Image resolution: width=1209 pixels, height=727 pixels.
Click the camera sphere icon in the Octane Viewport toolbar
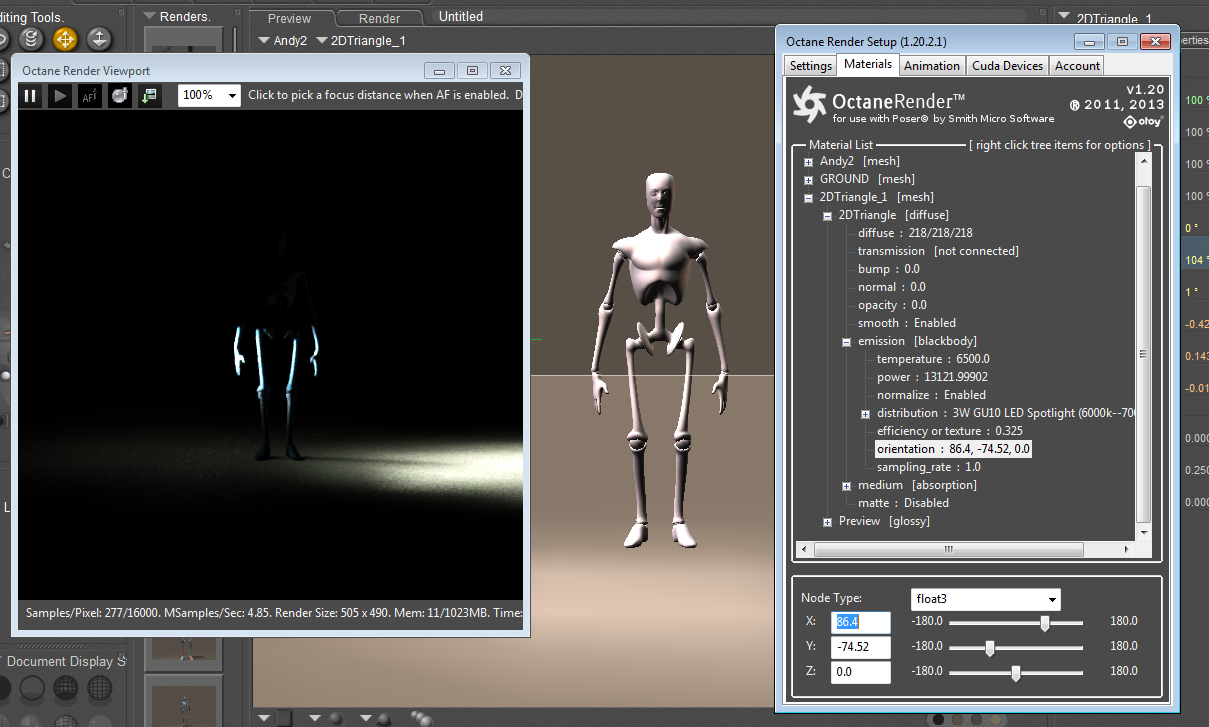(120, 96)
